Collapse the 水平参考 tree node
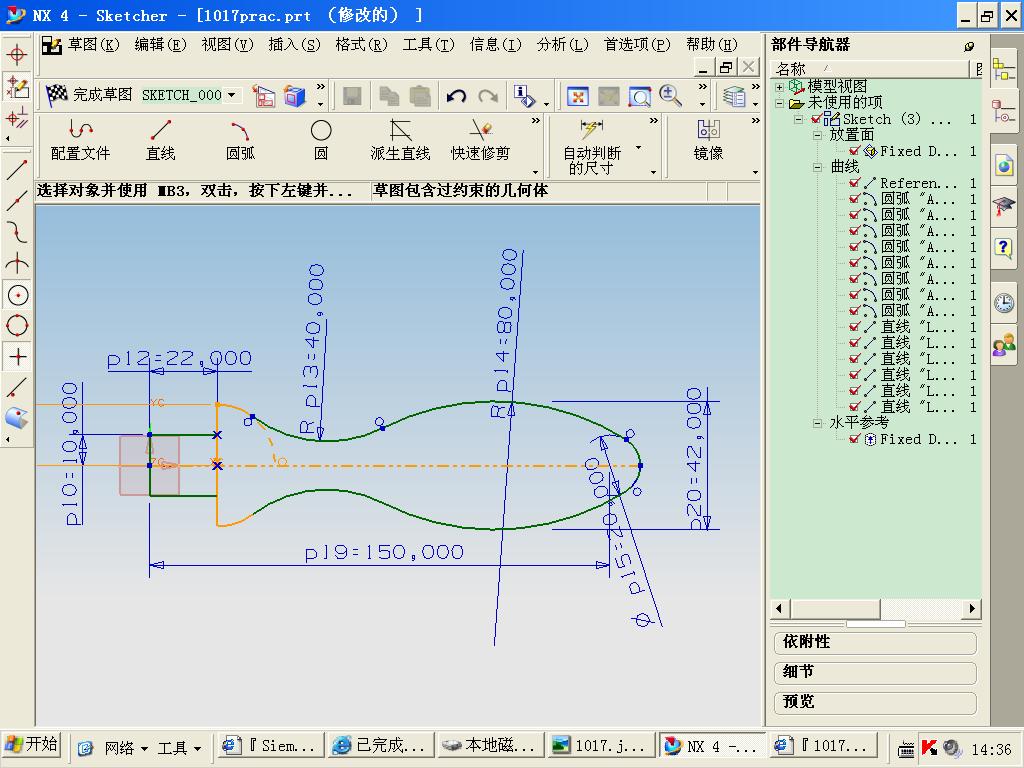This screenshot has height=768, width=1024. coord(817,423)
